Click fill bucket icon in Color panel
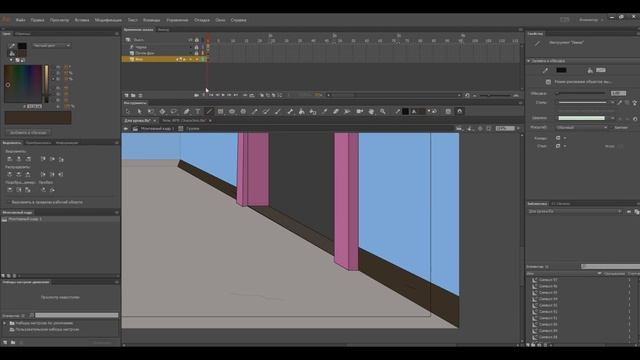The height and width of the screenshot is (360, 640). (x=12, y=53)
